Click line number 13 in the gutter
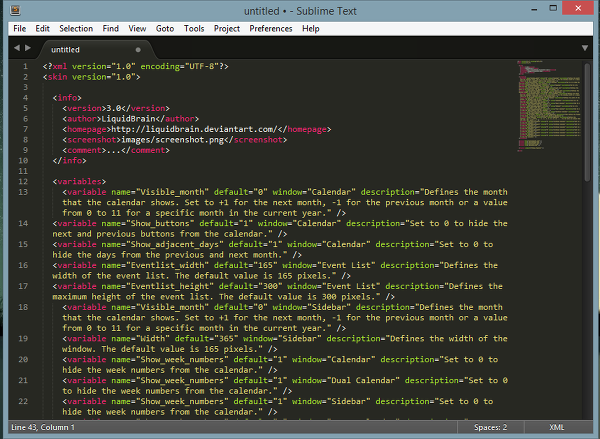Viewport: 600px width, 439px height. click(23, 192)
